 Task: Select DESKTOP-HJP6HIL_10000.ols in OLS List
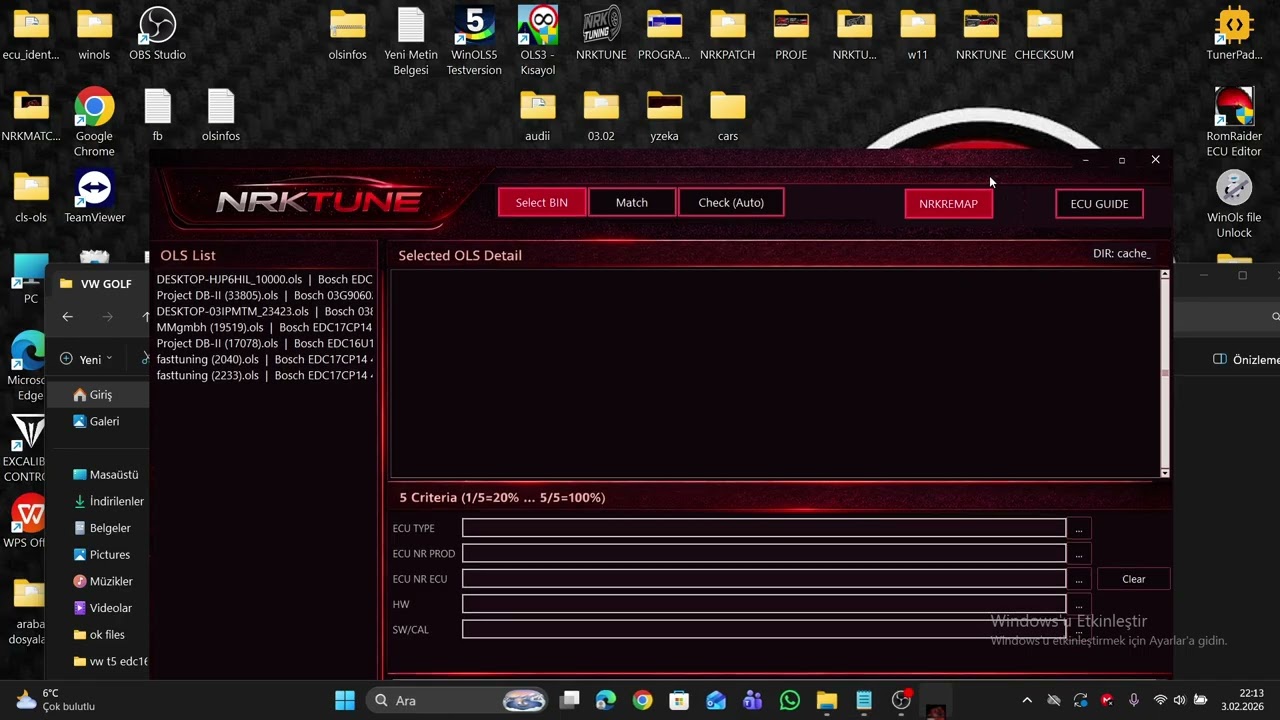click(264, 279)
